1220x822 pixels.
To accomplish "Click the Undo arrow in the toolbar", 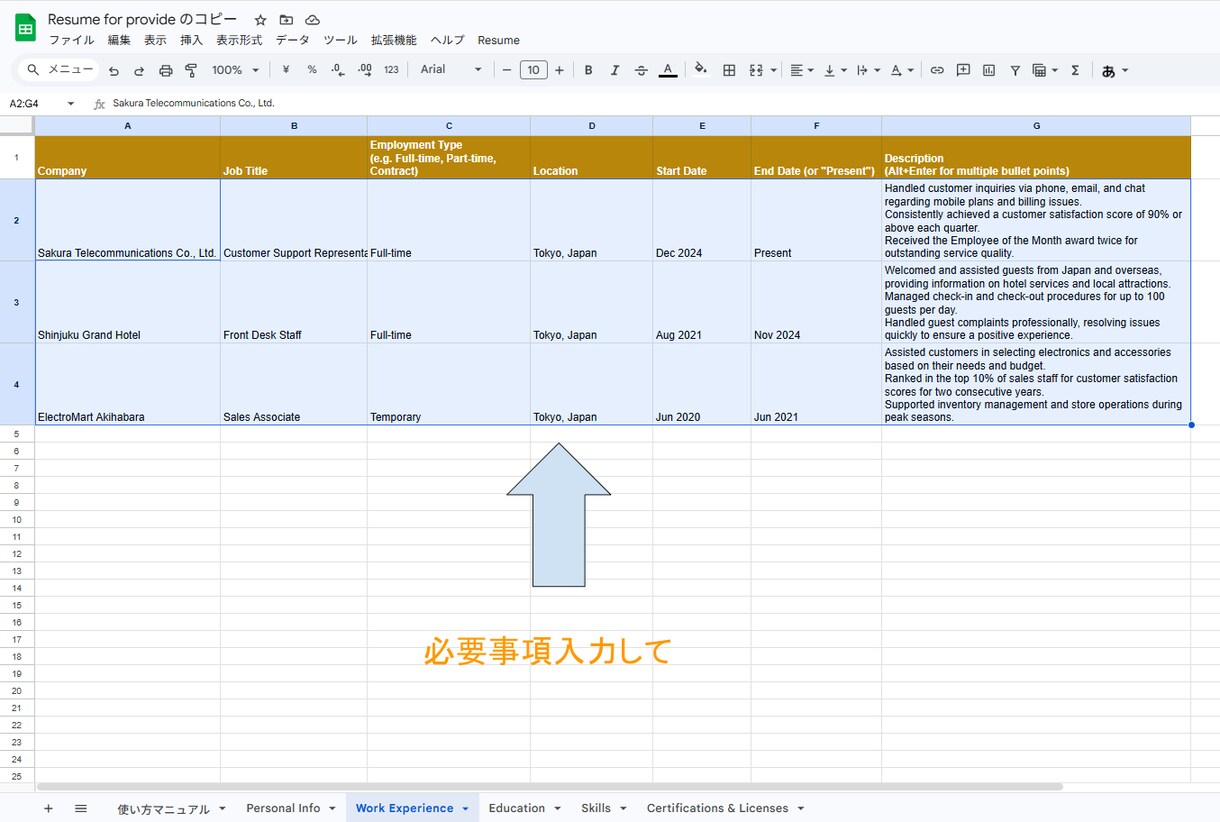I will (114, 70).
